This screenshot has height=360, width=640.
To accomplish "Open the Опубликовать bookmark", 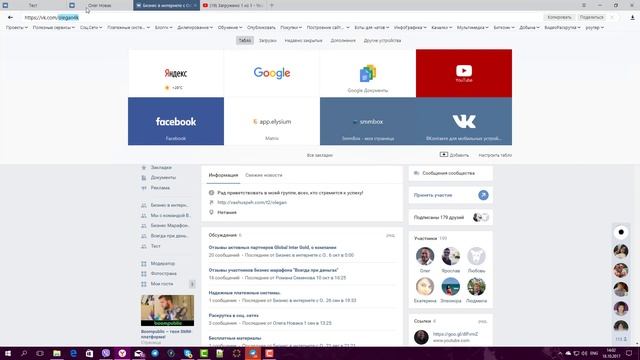I will pos(261,27).
